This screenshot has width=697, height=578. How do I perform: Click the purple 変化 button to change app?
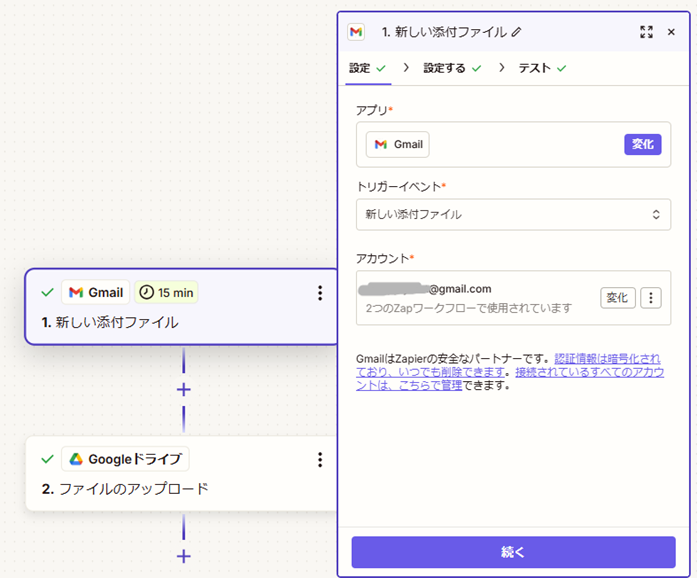643,144
